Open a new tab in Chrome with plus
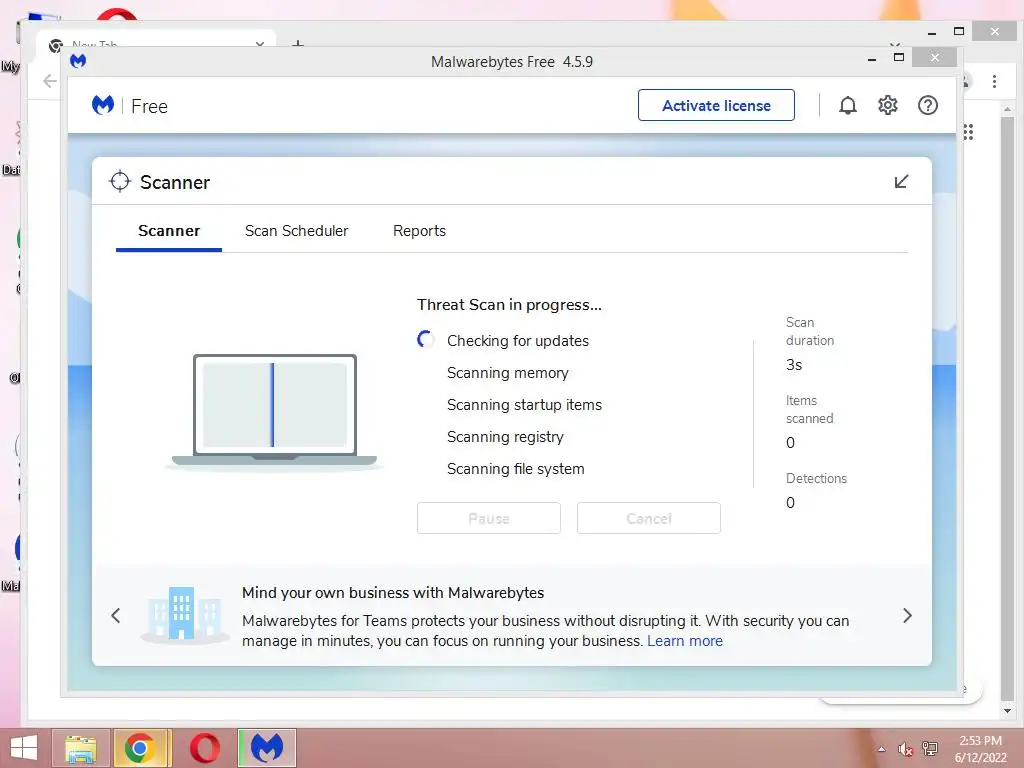1024x768 pixels. point(298,44)
